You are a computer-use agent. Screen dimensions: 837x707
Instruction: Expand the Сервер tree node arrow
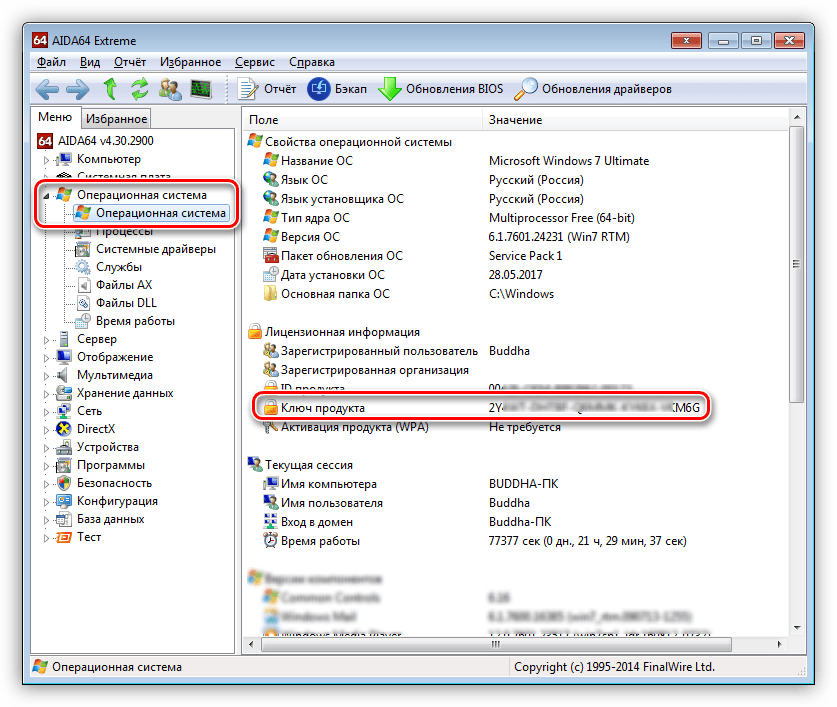click(x=46, y=340)
